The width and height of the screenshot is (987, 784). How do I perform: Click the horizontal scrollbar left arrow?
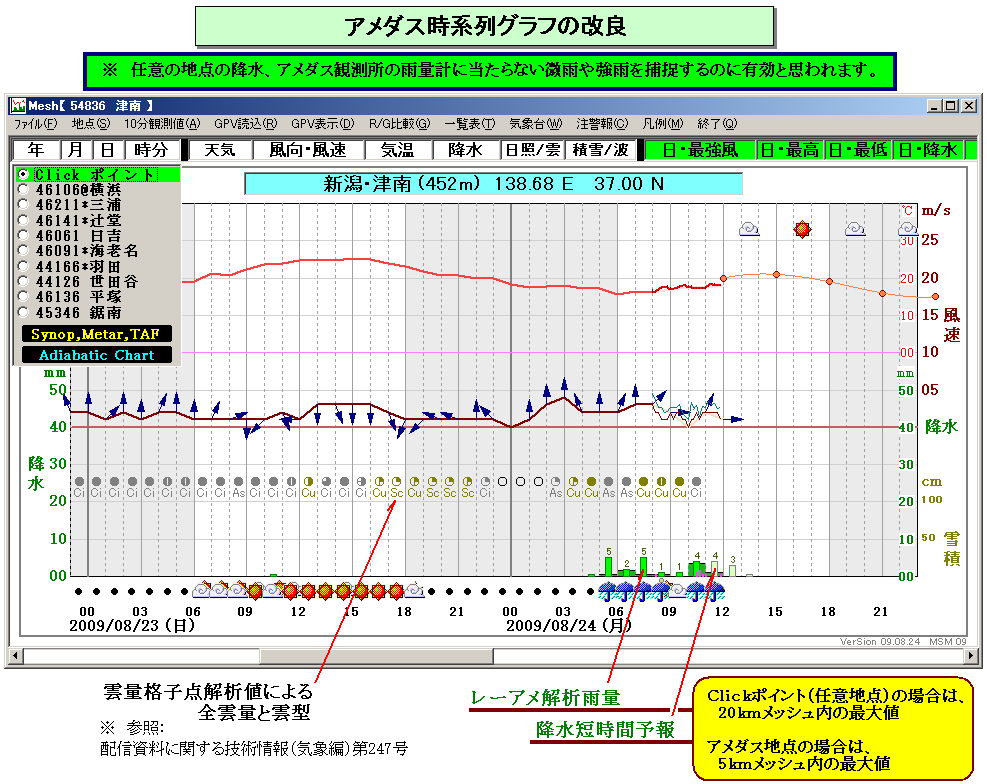coord(15,656)
